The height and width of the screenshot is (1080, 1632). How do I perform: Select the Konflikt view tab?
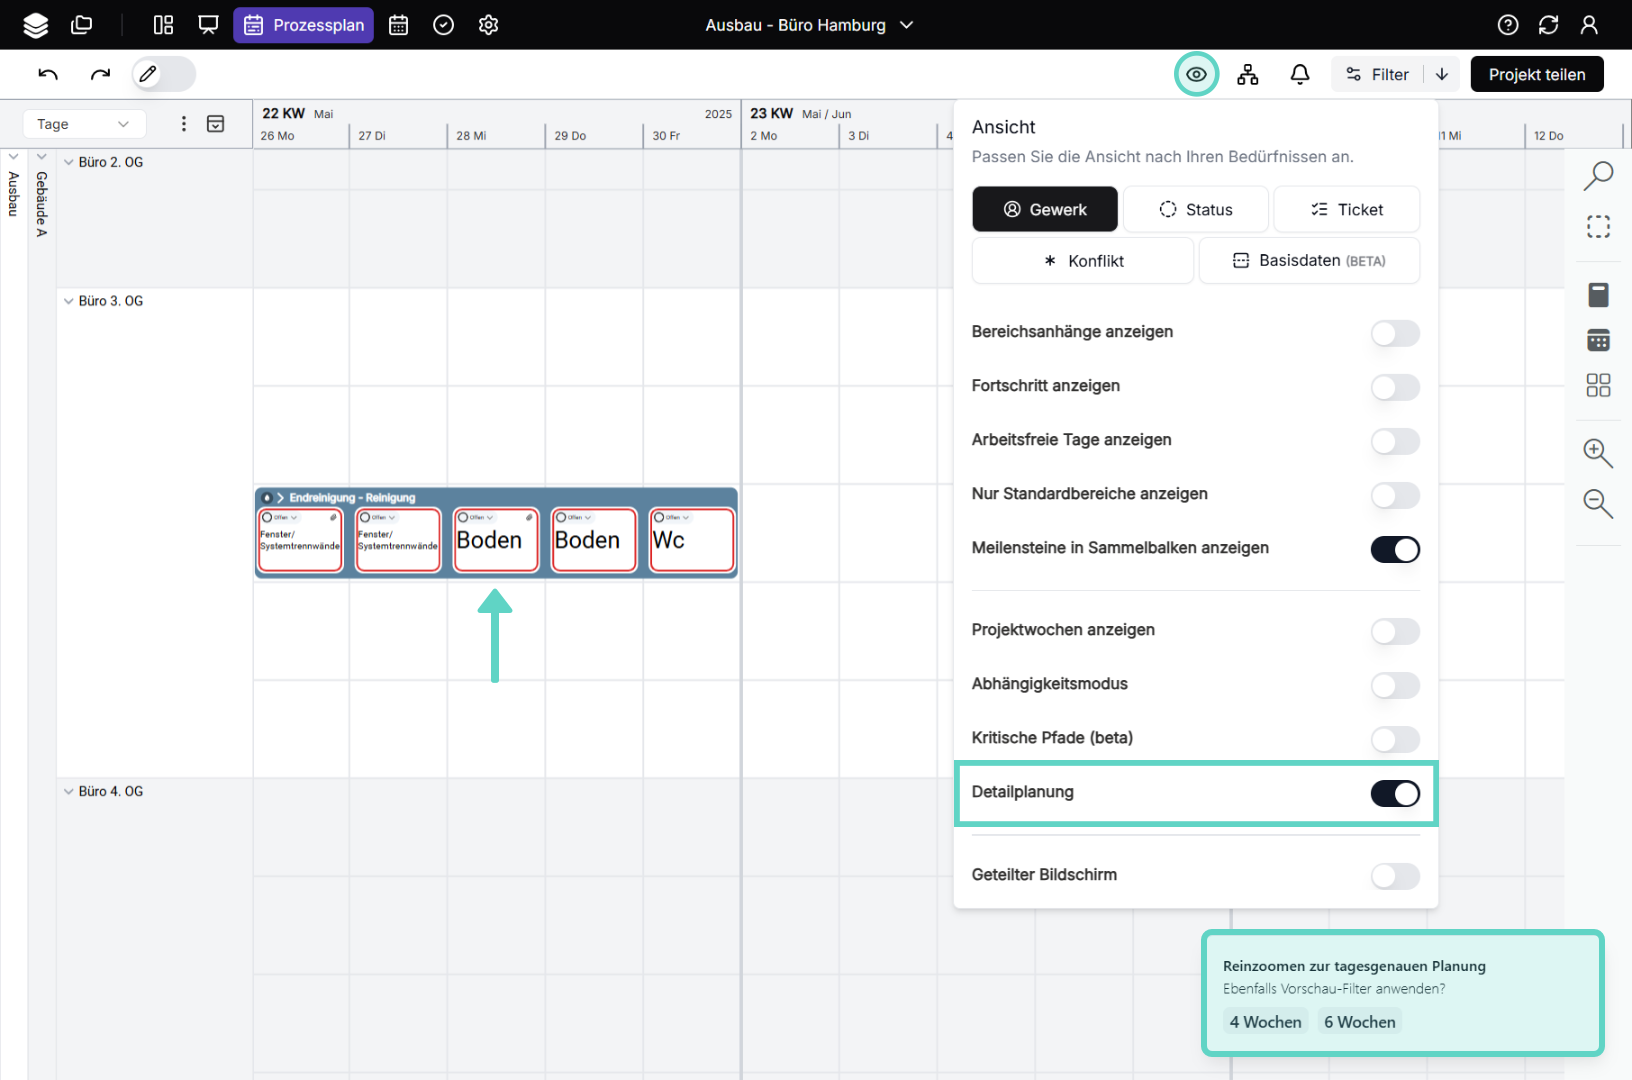pyautogui.click(x=1083, y=261)
